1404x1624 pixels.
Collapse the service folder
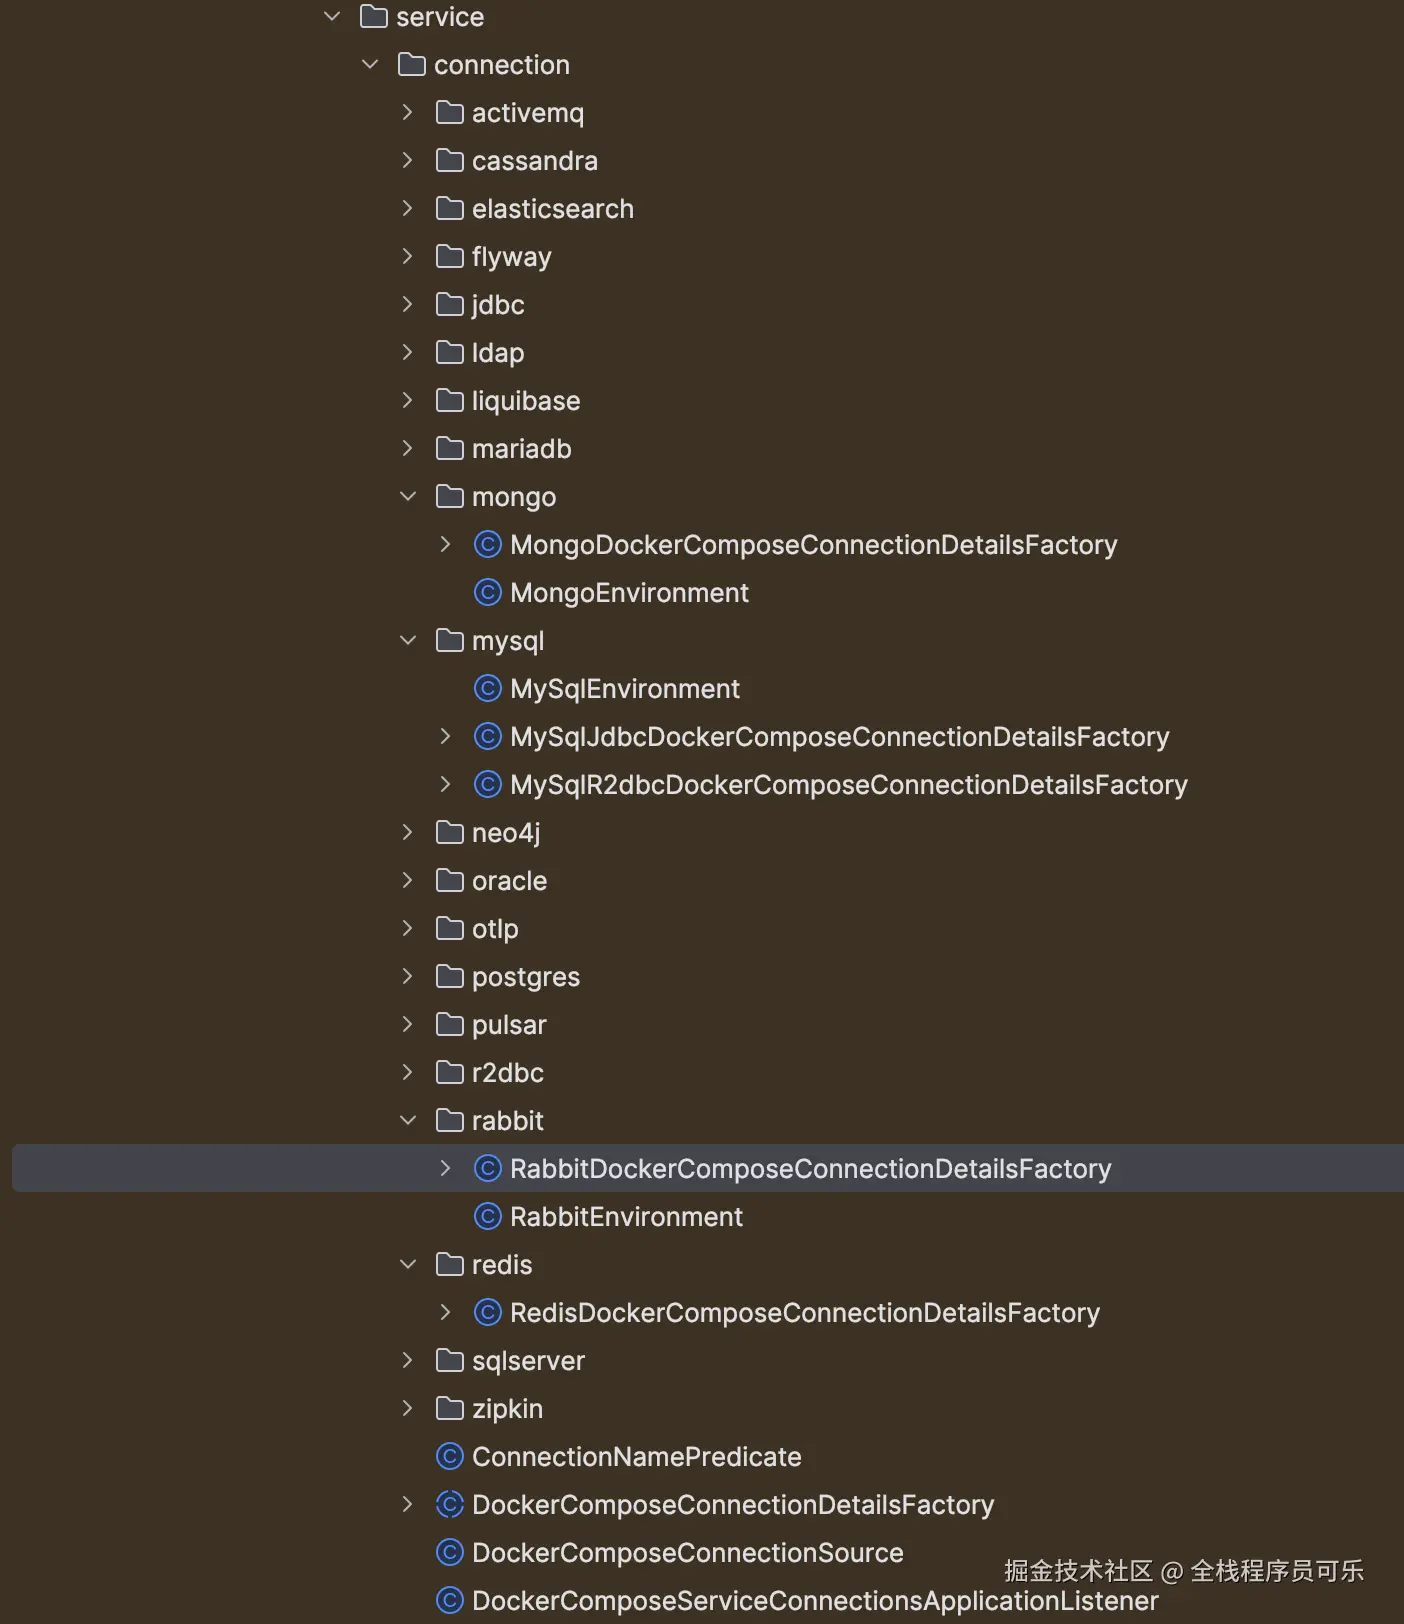click(x=332, y=17)
